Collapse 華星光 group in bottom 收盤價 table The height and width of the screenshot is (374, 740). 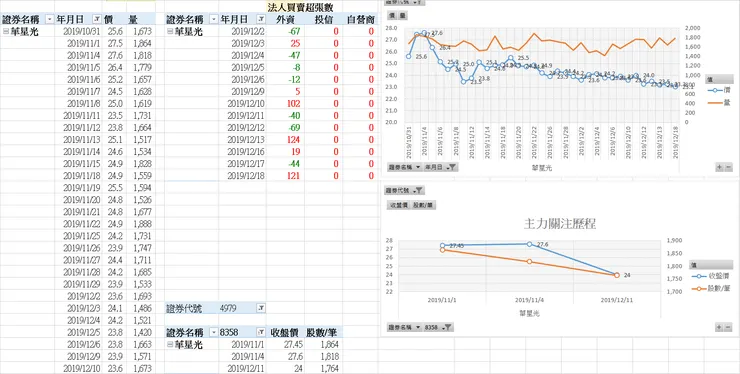point(170,345)
